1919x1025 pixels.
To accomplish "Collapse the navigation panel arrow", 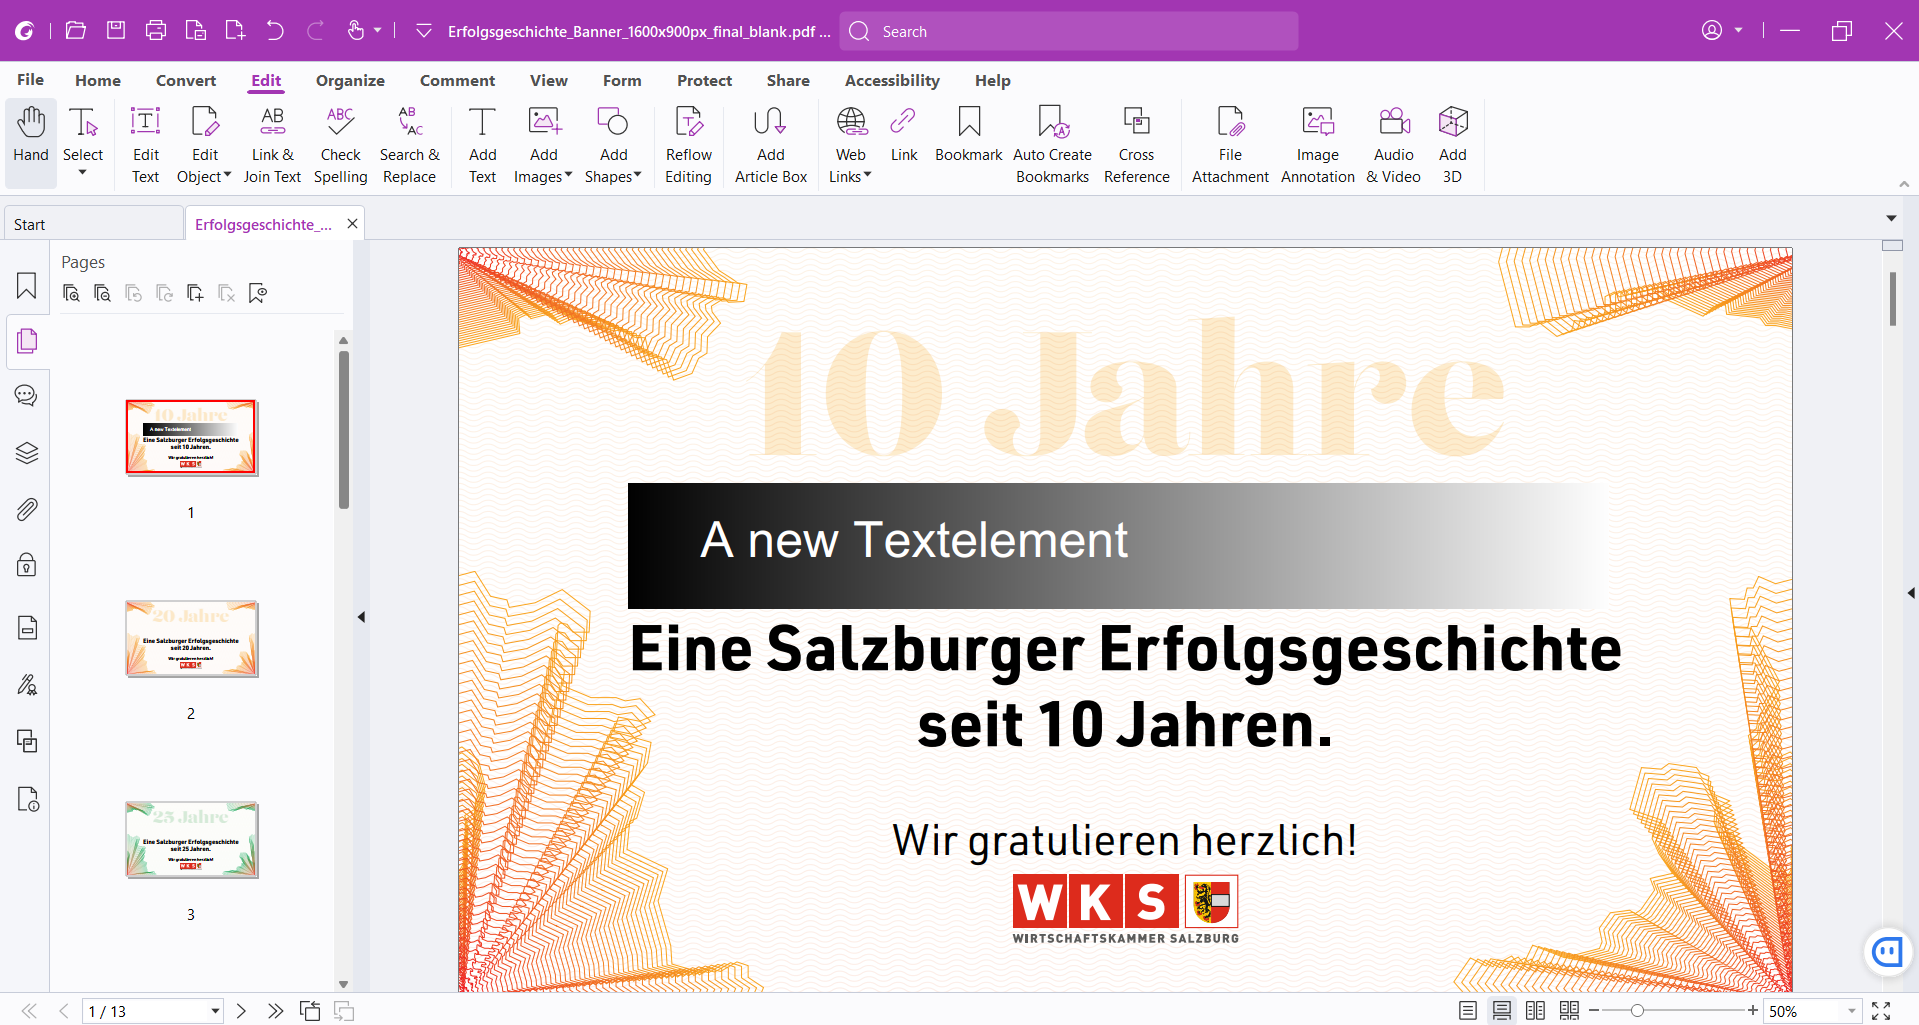I will (x=361, y=617).
